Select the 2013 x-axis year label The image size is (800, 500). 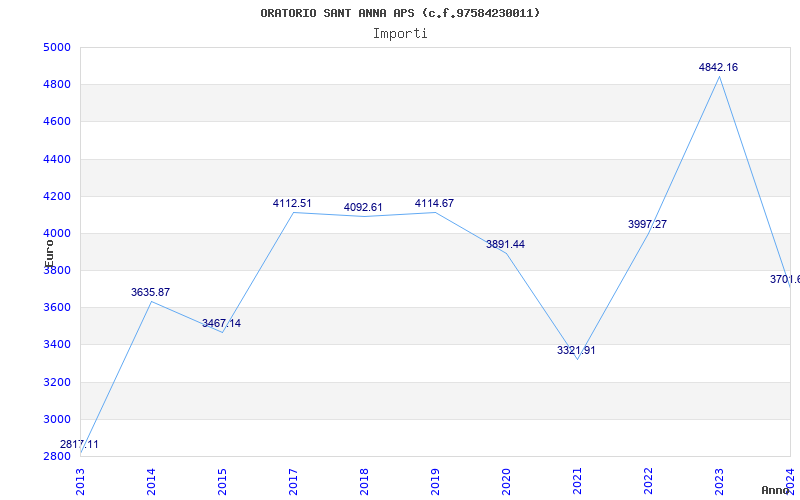click(x=80, y=482)
